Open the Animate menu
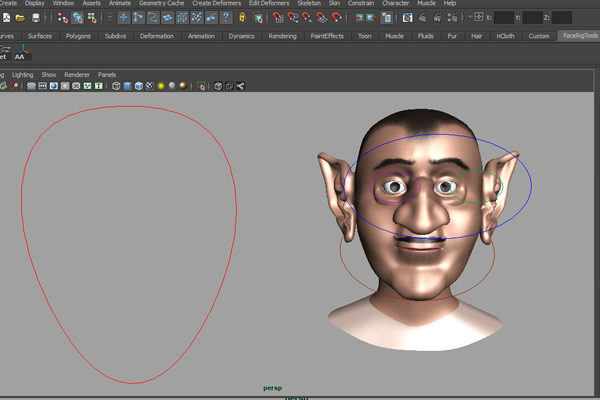The image size is (600, 400). (120, 3)
